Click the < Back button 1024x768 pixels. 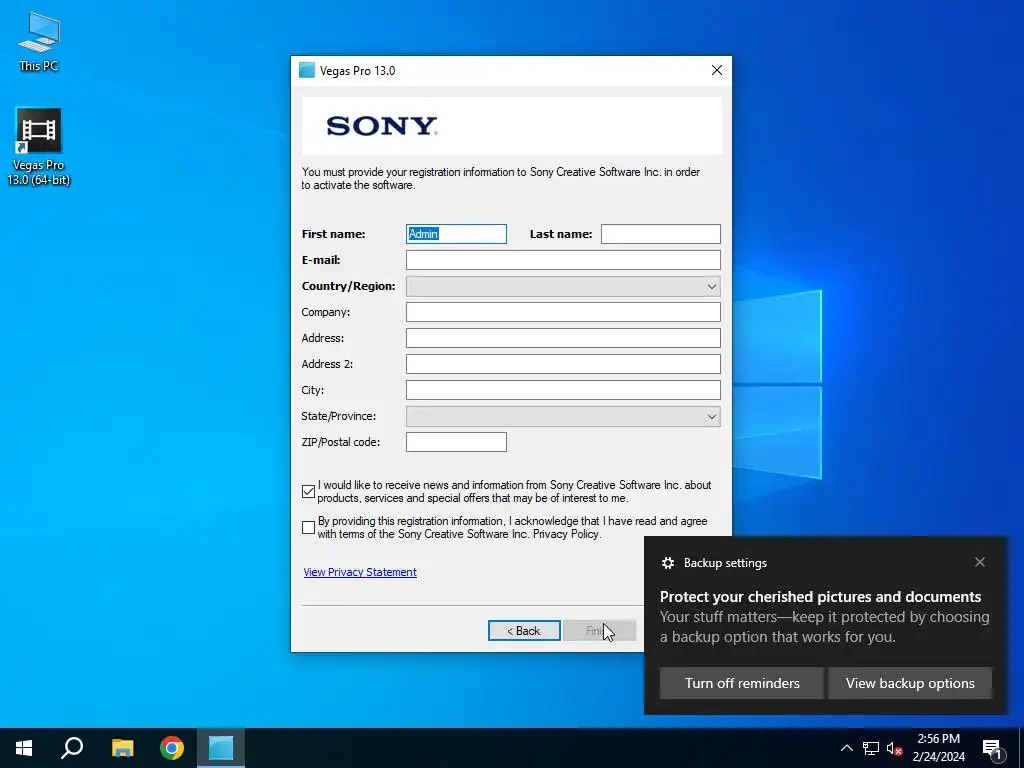click(524, 631)
